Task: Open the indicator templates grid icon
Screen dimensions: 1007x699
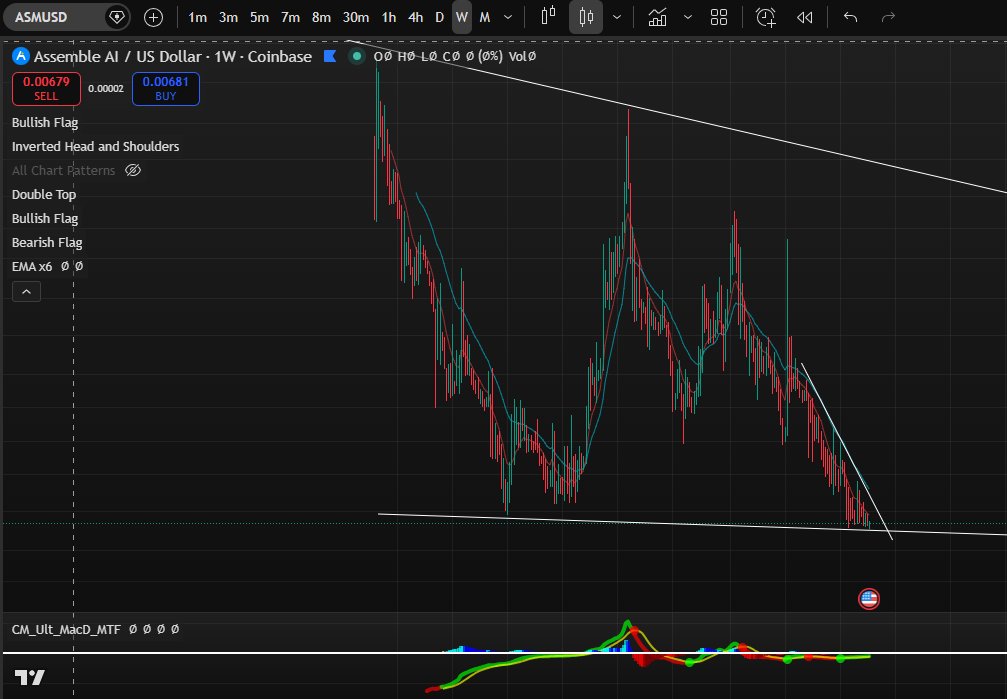Action: point(719,17)
